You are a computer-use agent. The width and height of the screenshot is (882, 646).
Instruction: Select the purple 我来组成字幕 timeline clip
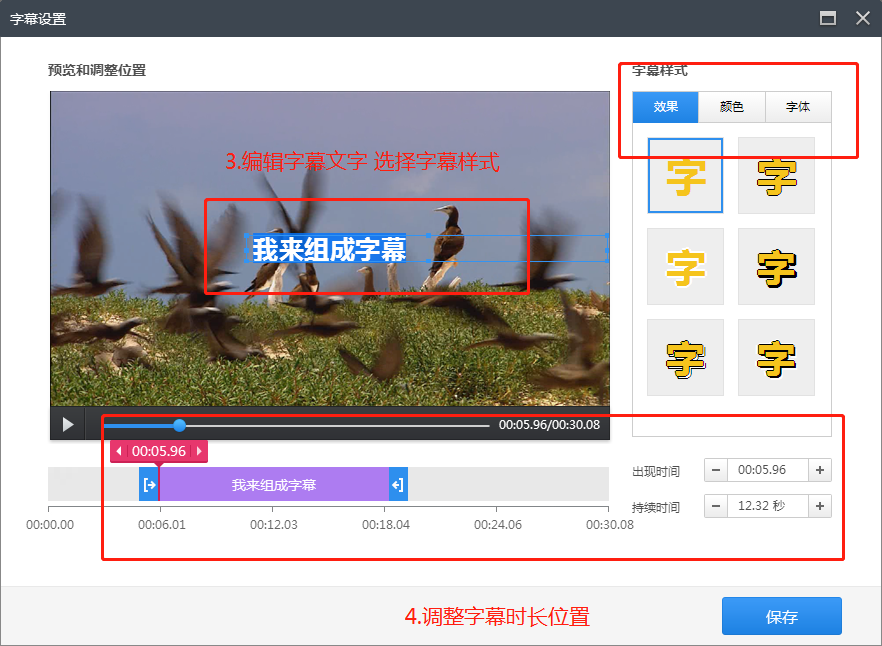273,485
